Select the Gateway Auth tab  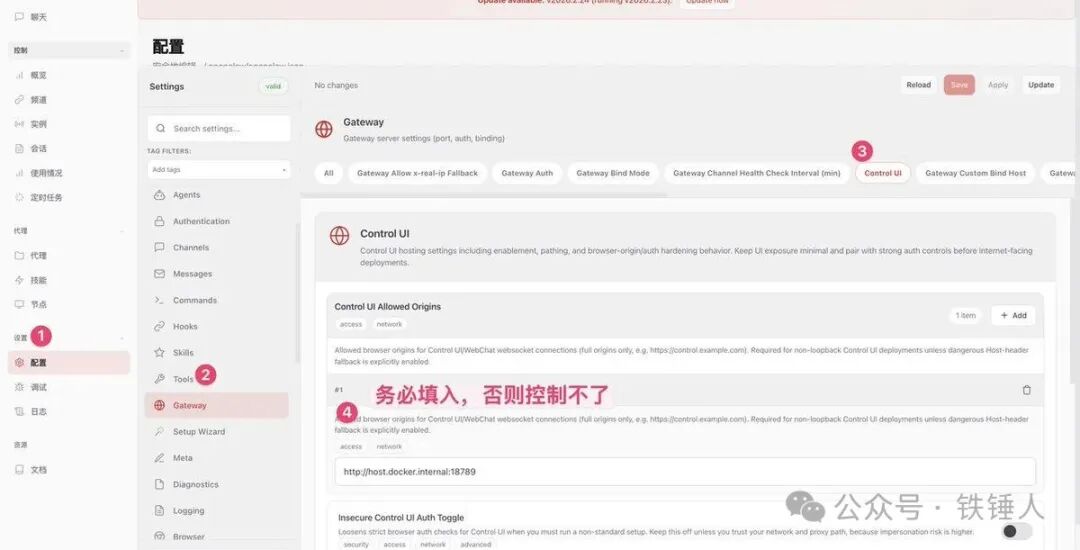point(527,173)
